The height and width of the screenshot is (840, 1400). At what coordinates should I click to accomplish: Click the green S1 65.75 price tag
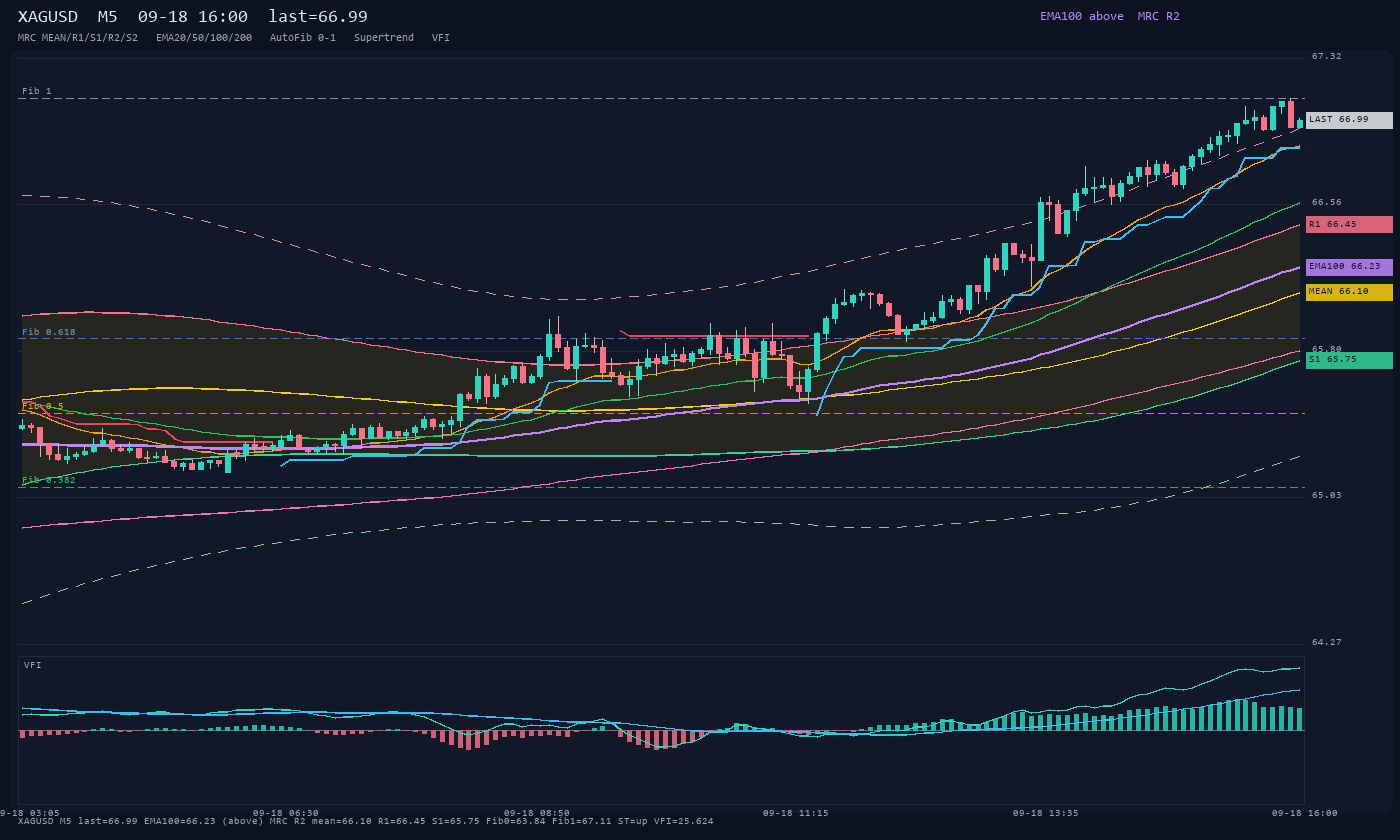pyautogui.click(x=1349, y=360)
